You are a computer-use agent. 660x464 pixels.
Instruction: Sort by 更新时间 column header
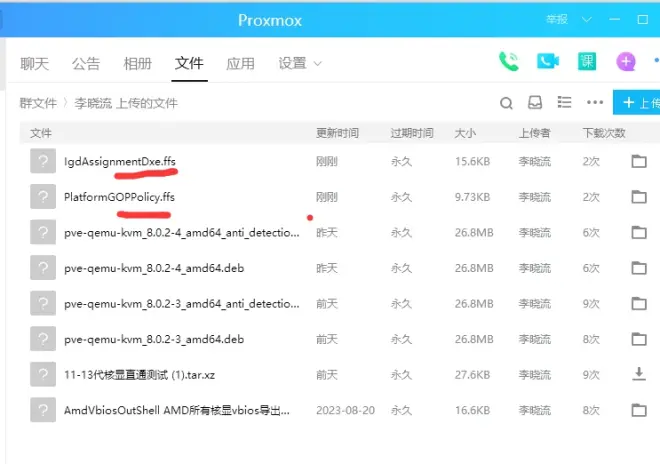(338, 133)
